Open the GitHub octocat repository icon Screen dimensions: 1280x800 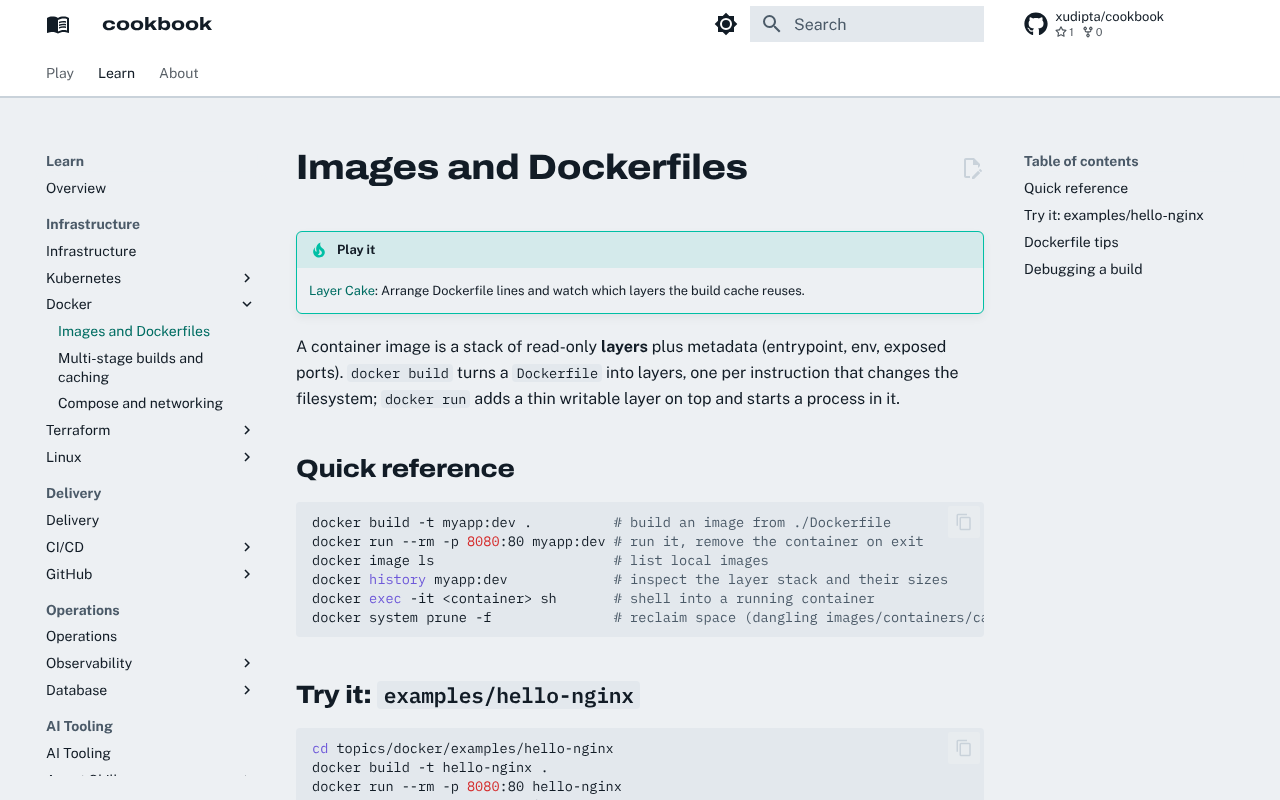coord(1036,24)
